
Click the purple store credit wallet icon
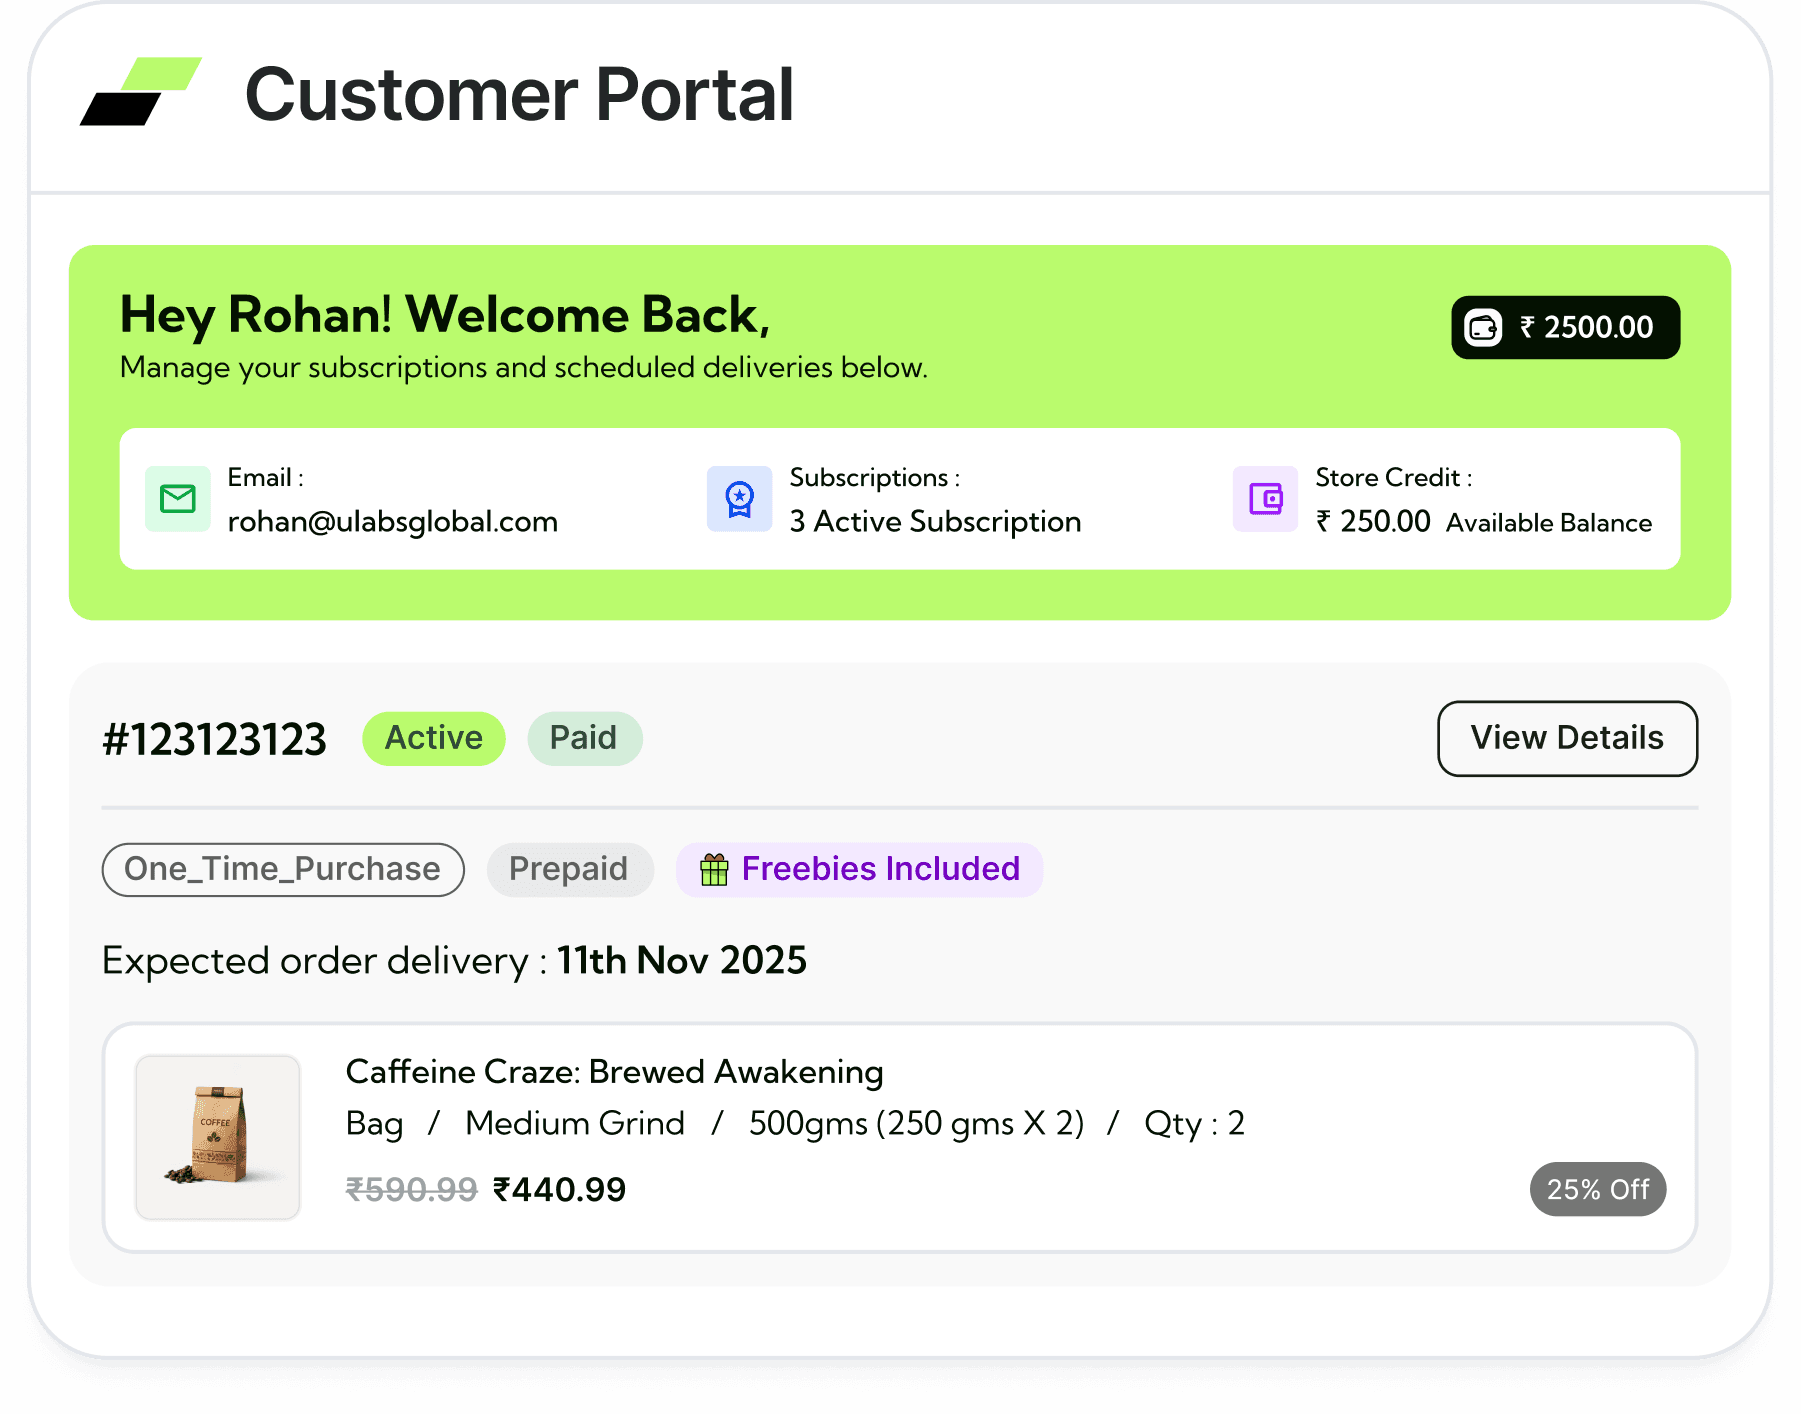click(1265, 498)
